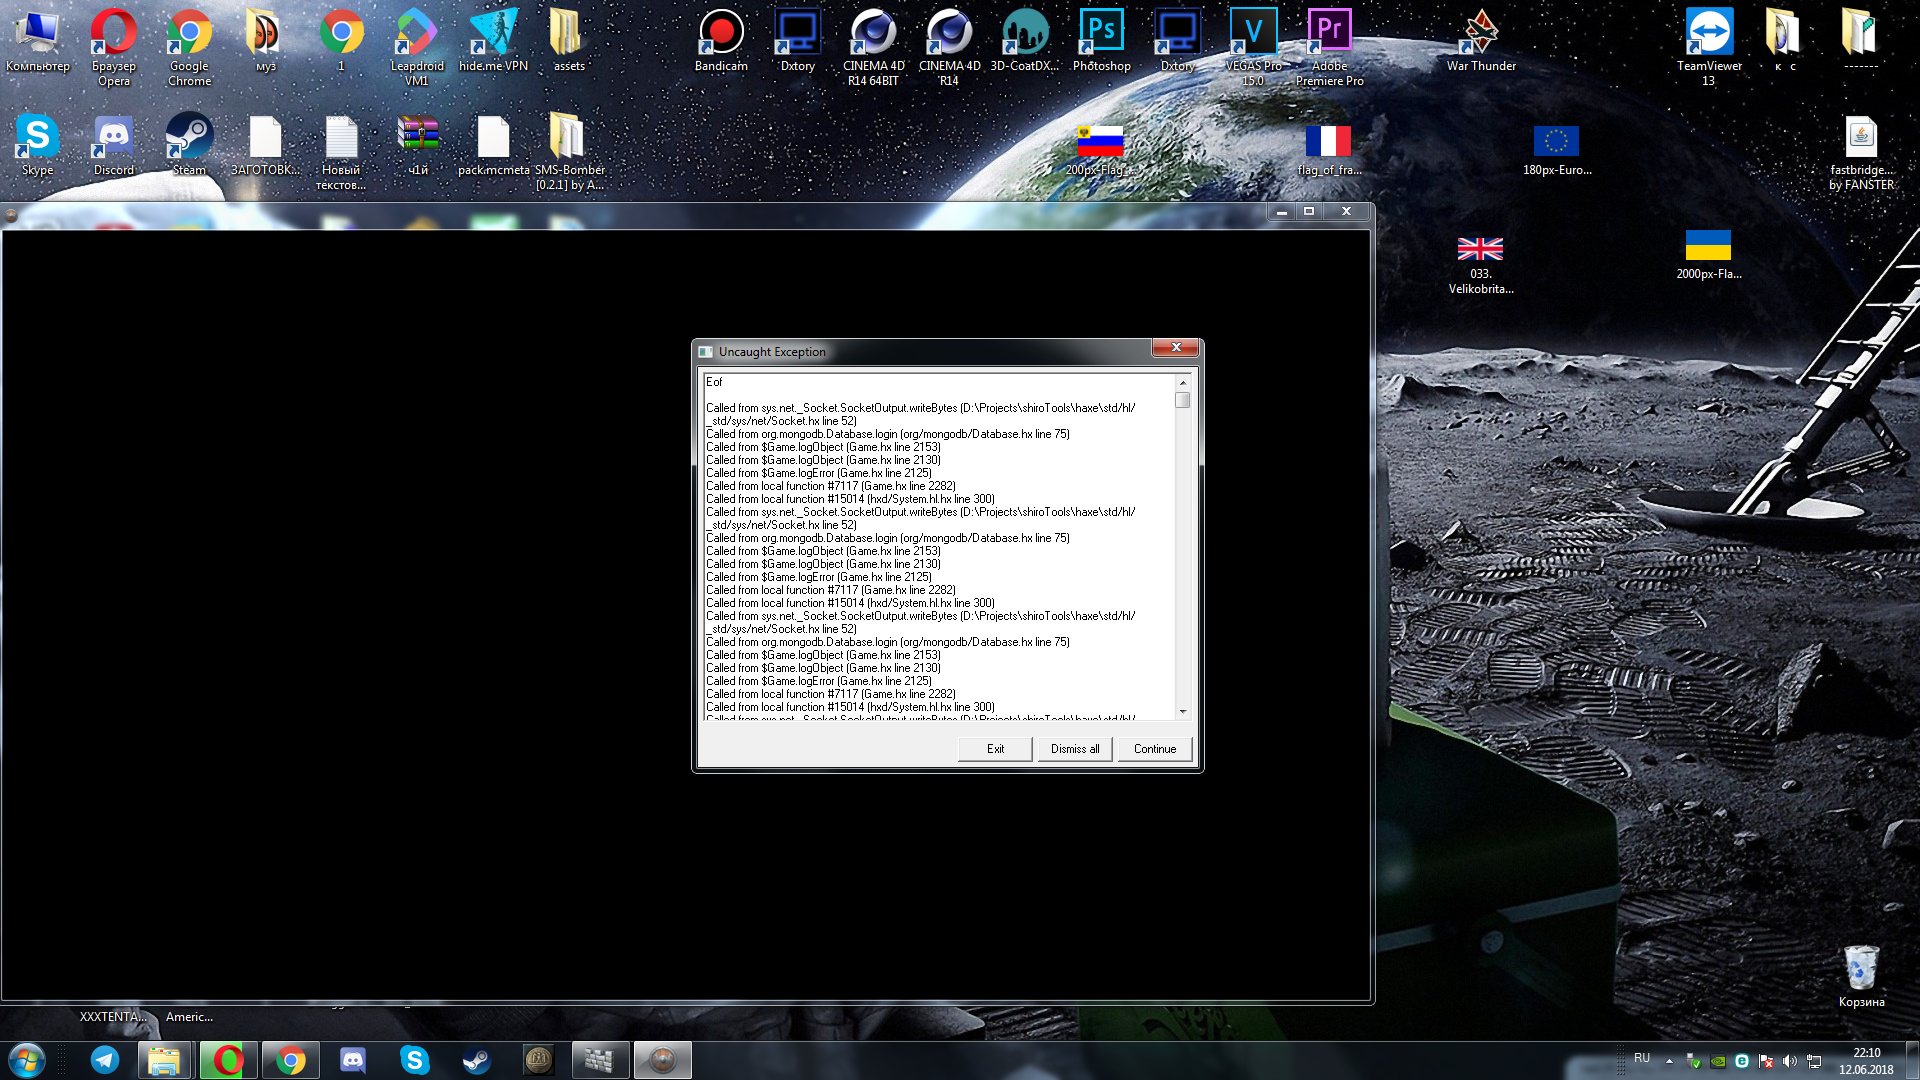Launch Leapdroid VM1 from desktop
Screen dimensions: 1920x1080
tap(417, 46)
